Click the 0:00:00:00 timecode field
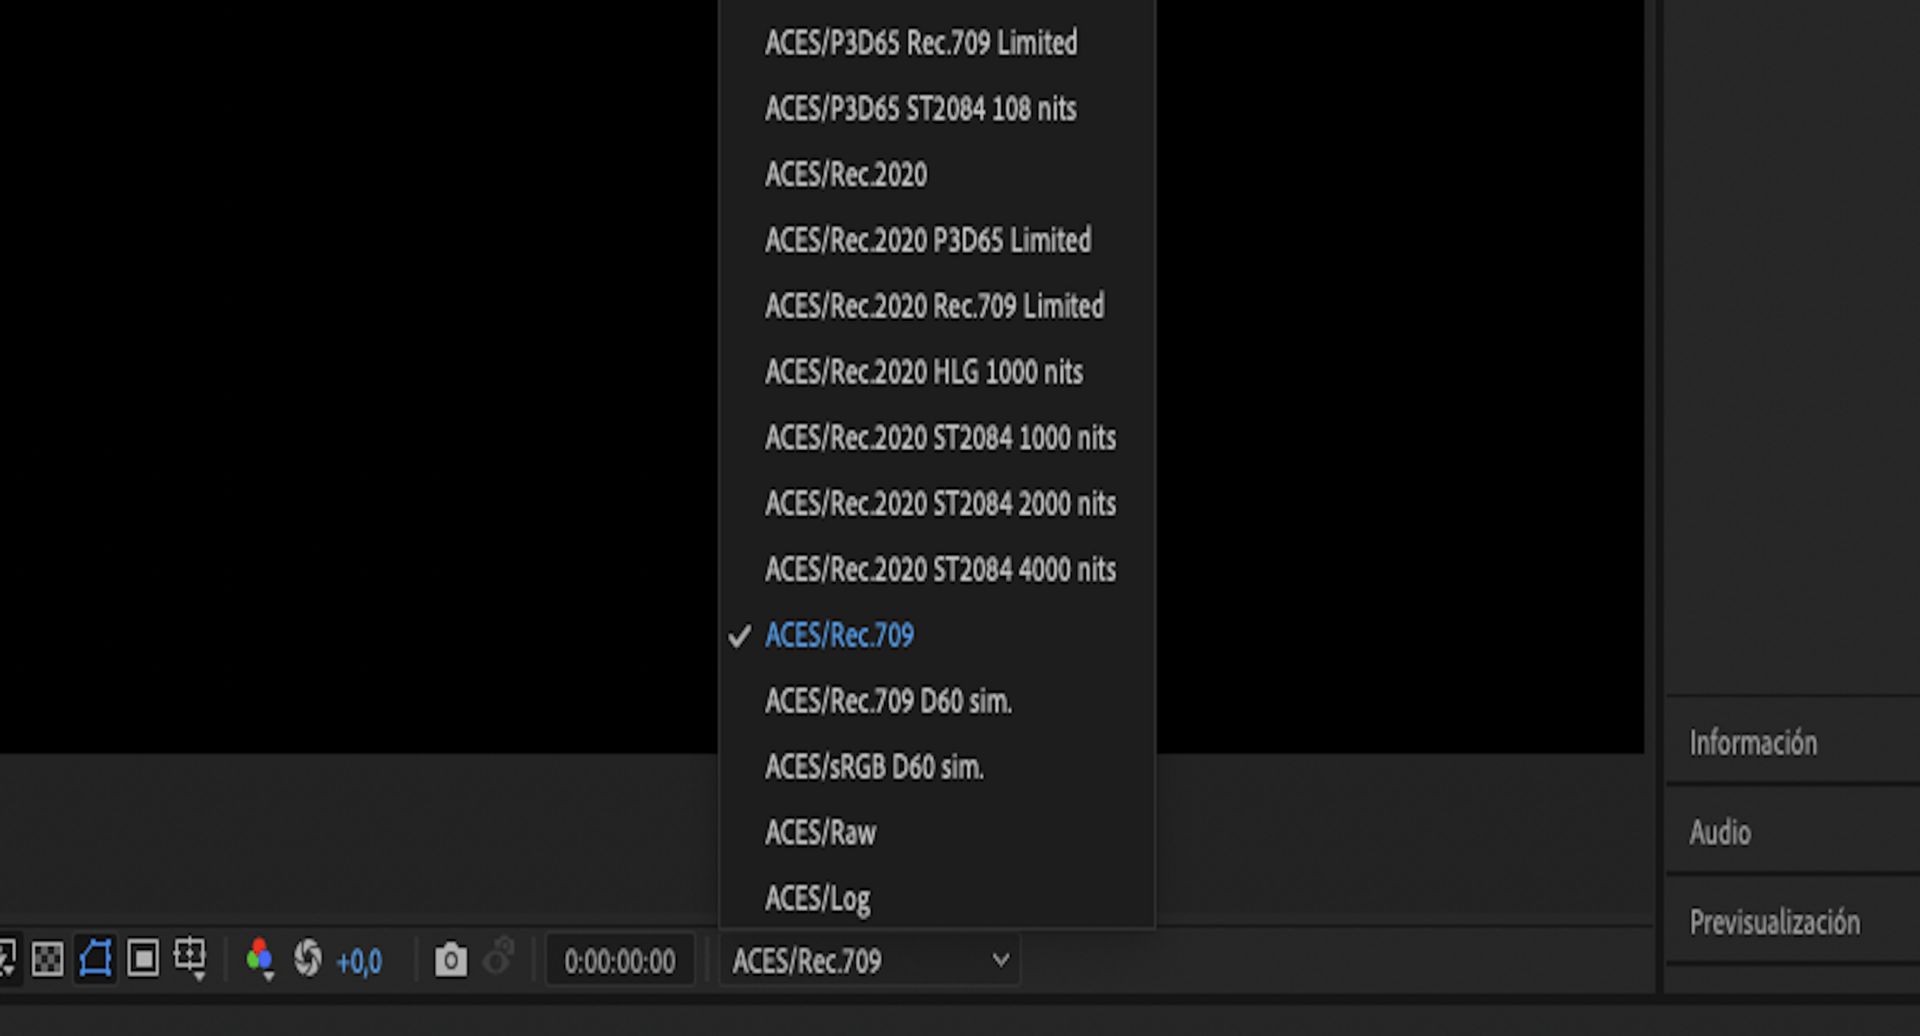The width and height of the screenshot is (1920, 1036). pos(619,961)
